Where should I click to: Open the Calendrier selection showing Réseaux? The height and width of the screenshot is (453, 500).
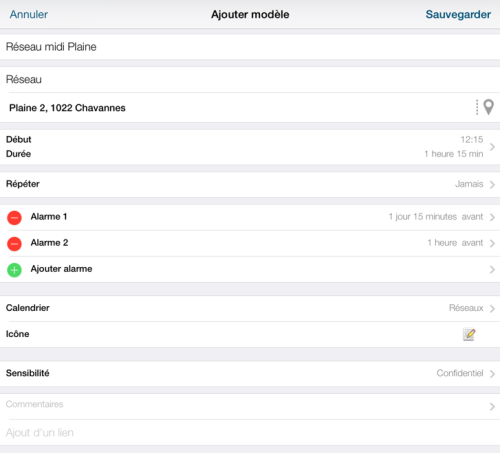click(x=250, y=308)
